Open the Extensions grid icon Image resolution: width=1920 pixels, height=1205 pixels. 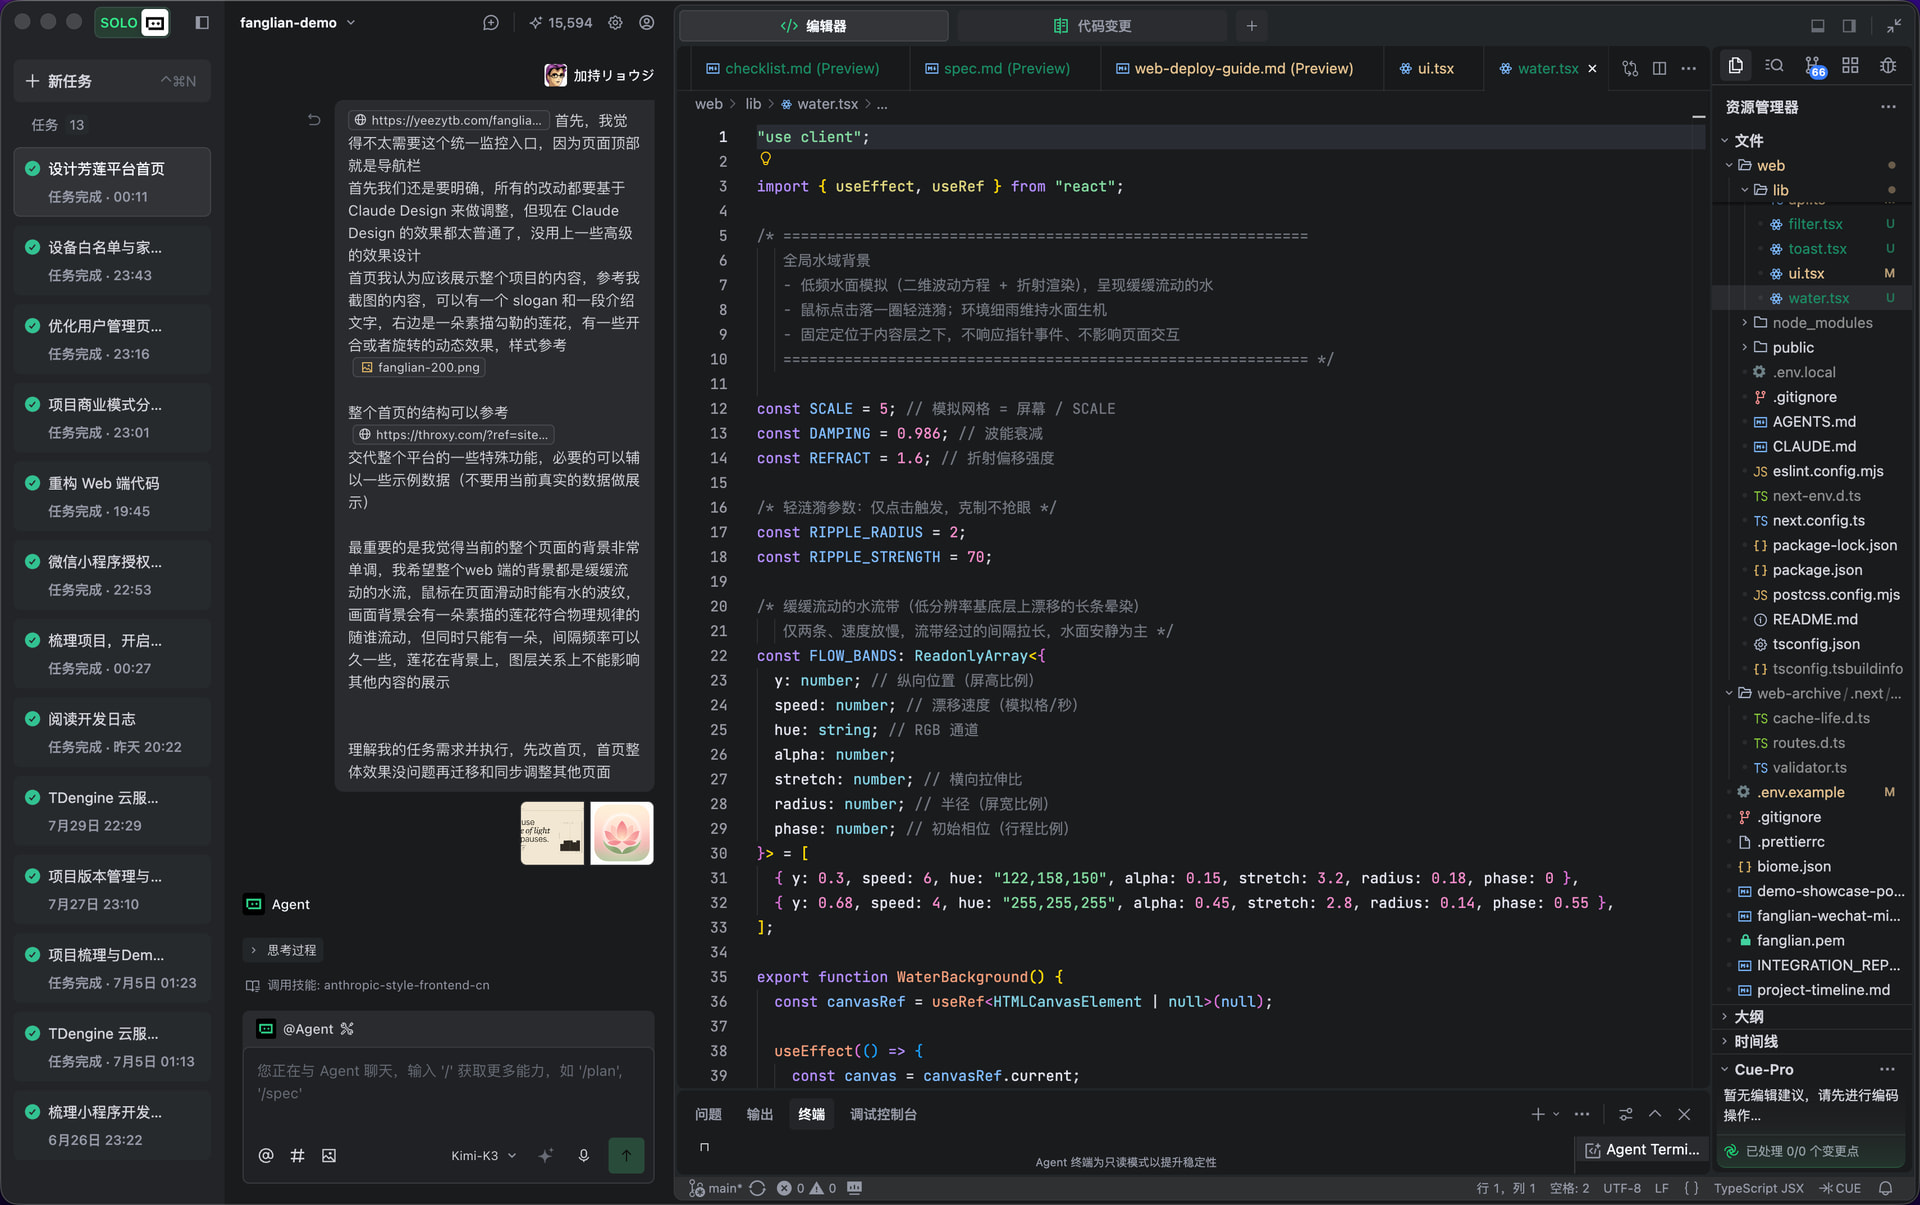pyautogui.click(x=1850, y=66)
